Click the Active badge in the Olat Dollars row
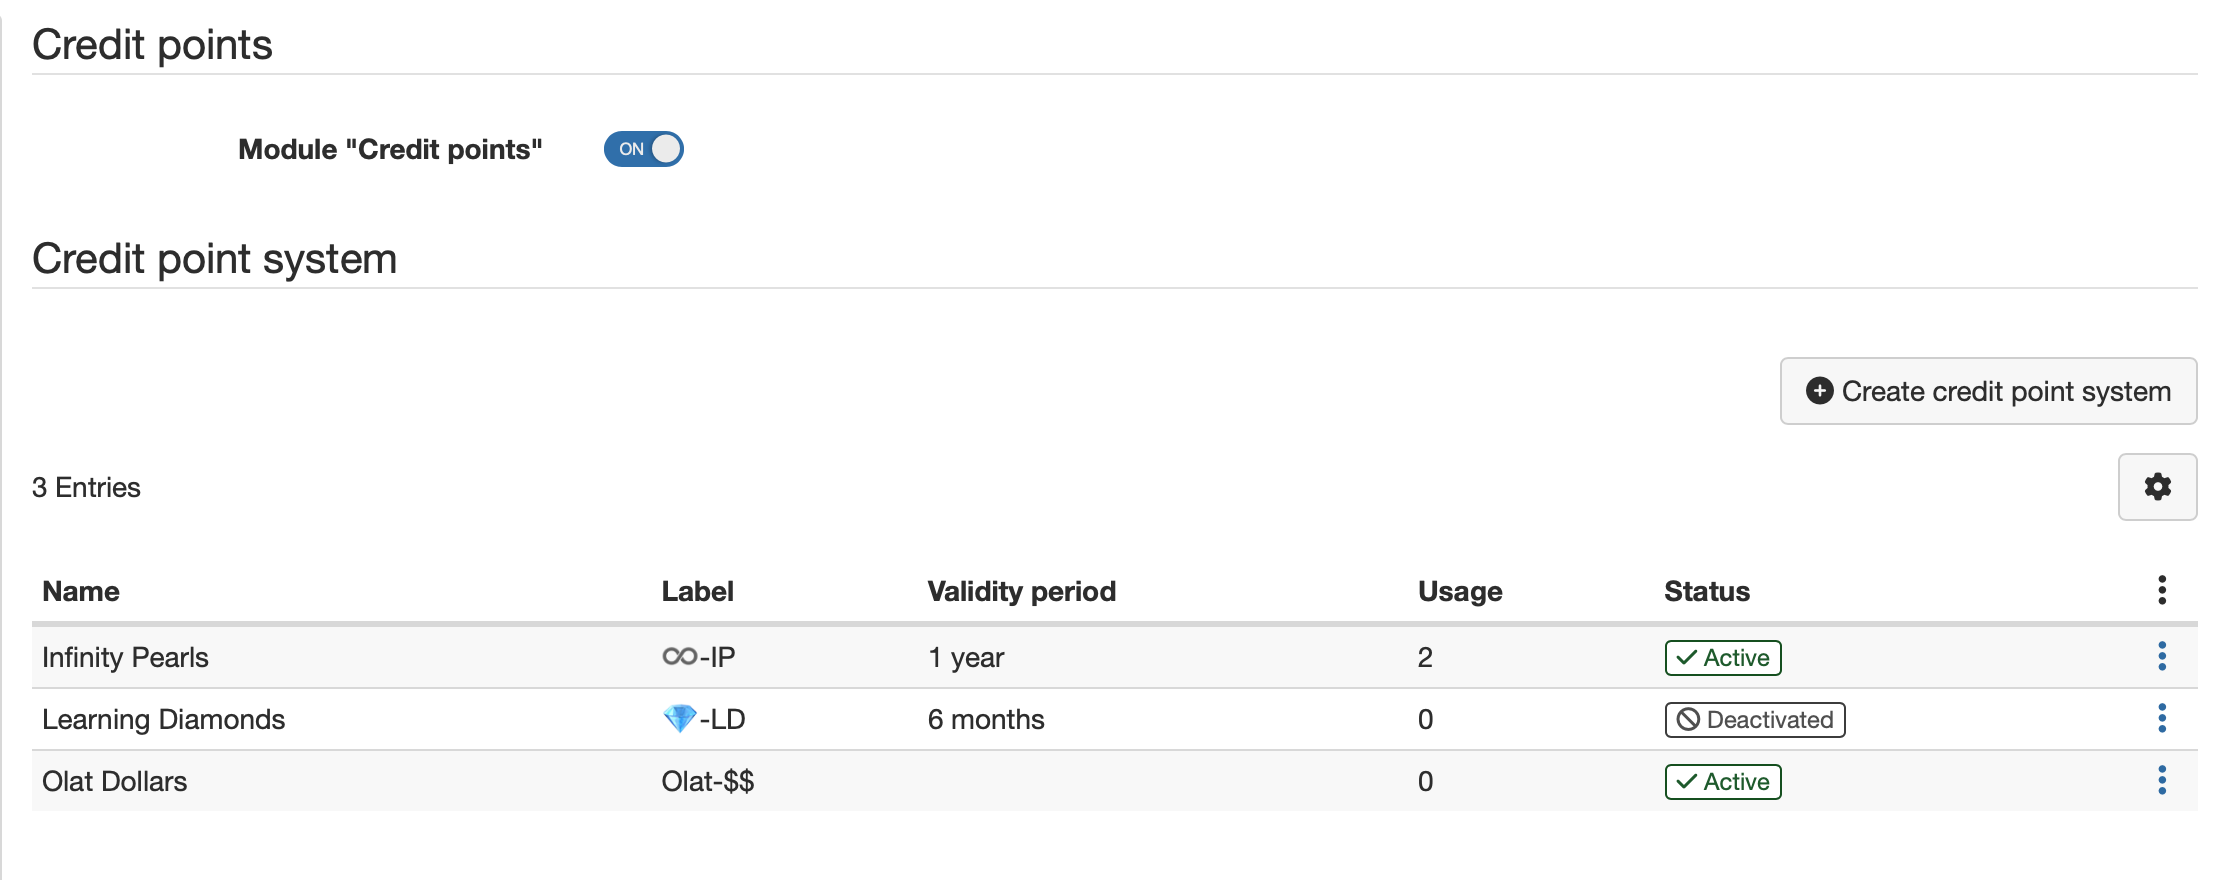 [x=1722, y=782]
